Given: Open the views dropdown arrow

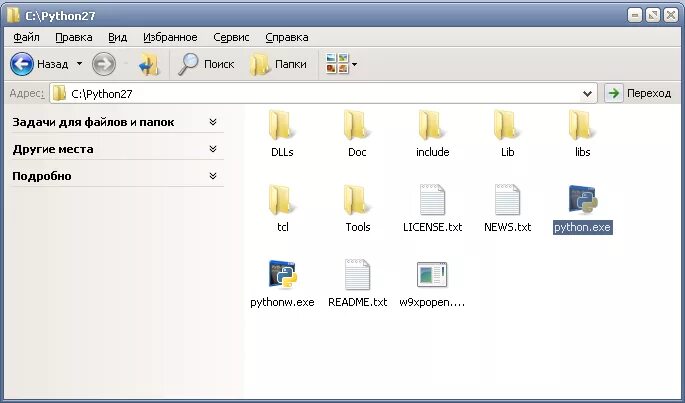Looking at the screenshot, I should tap(354, 64).
